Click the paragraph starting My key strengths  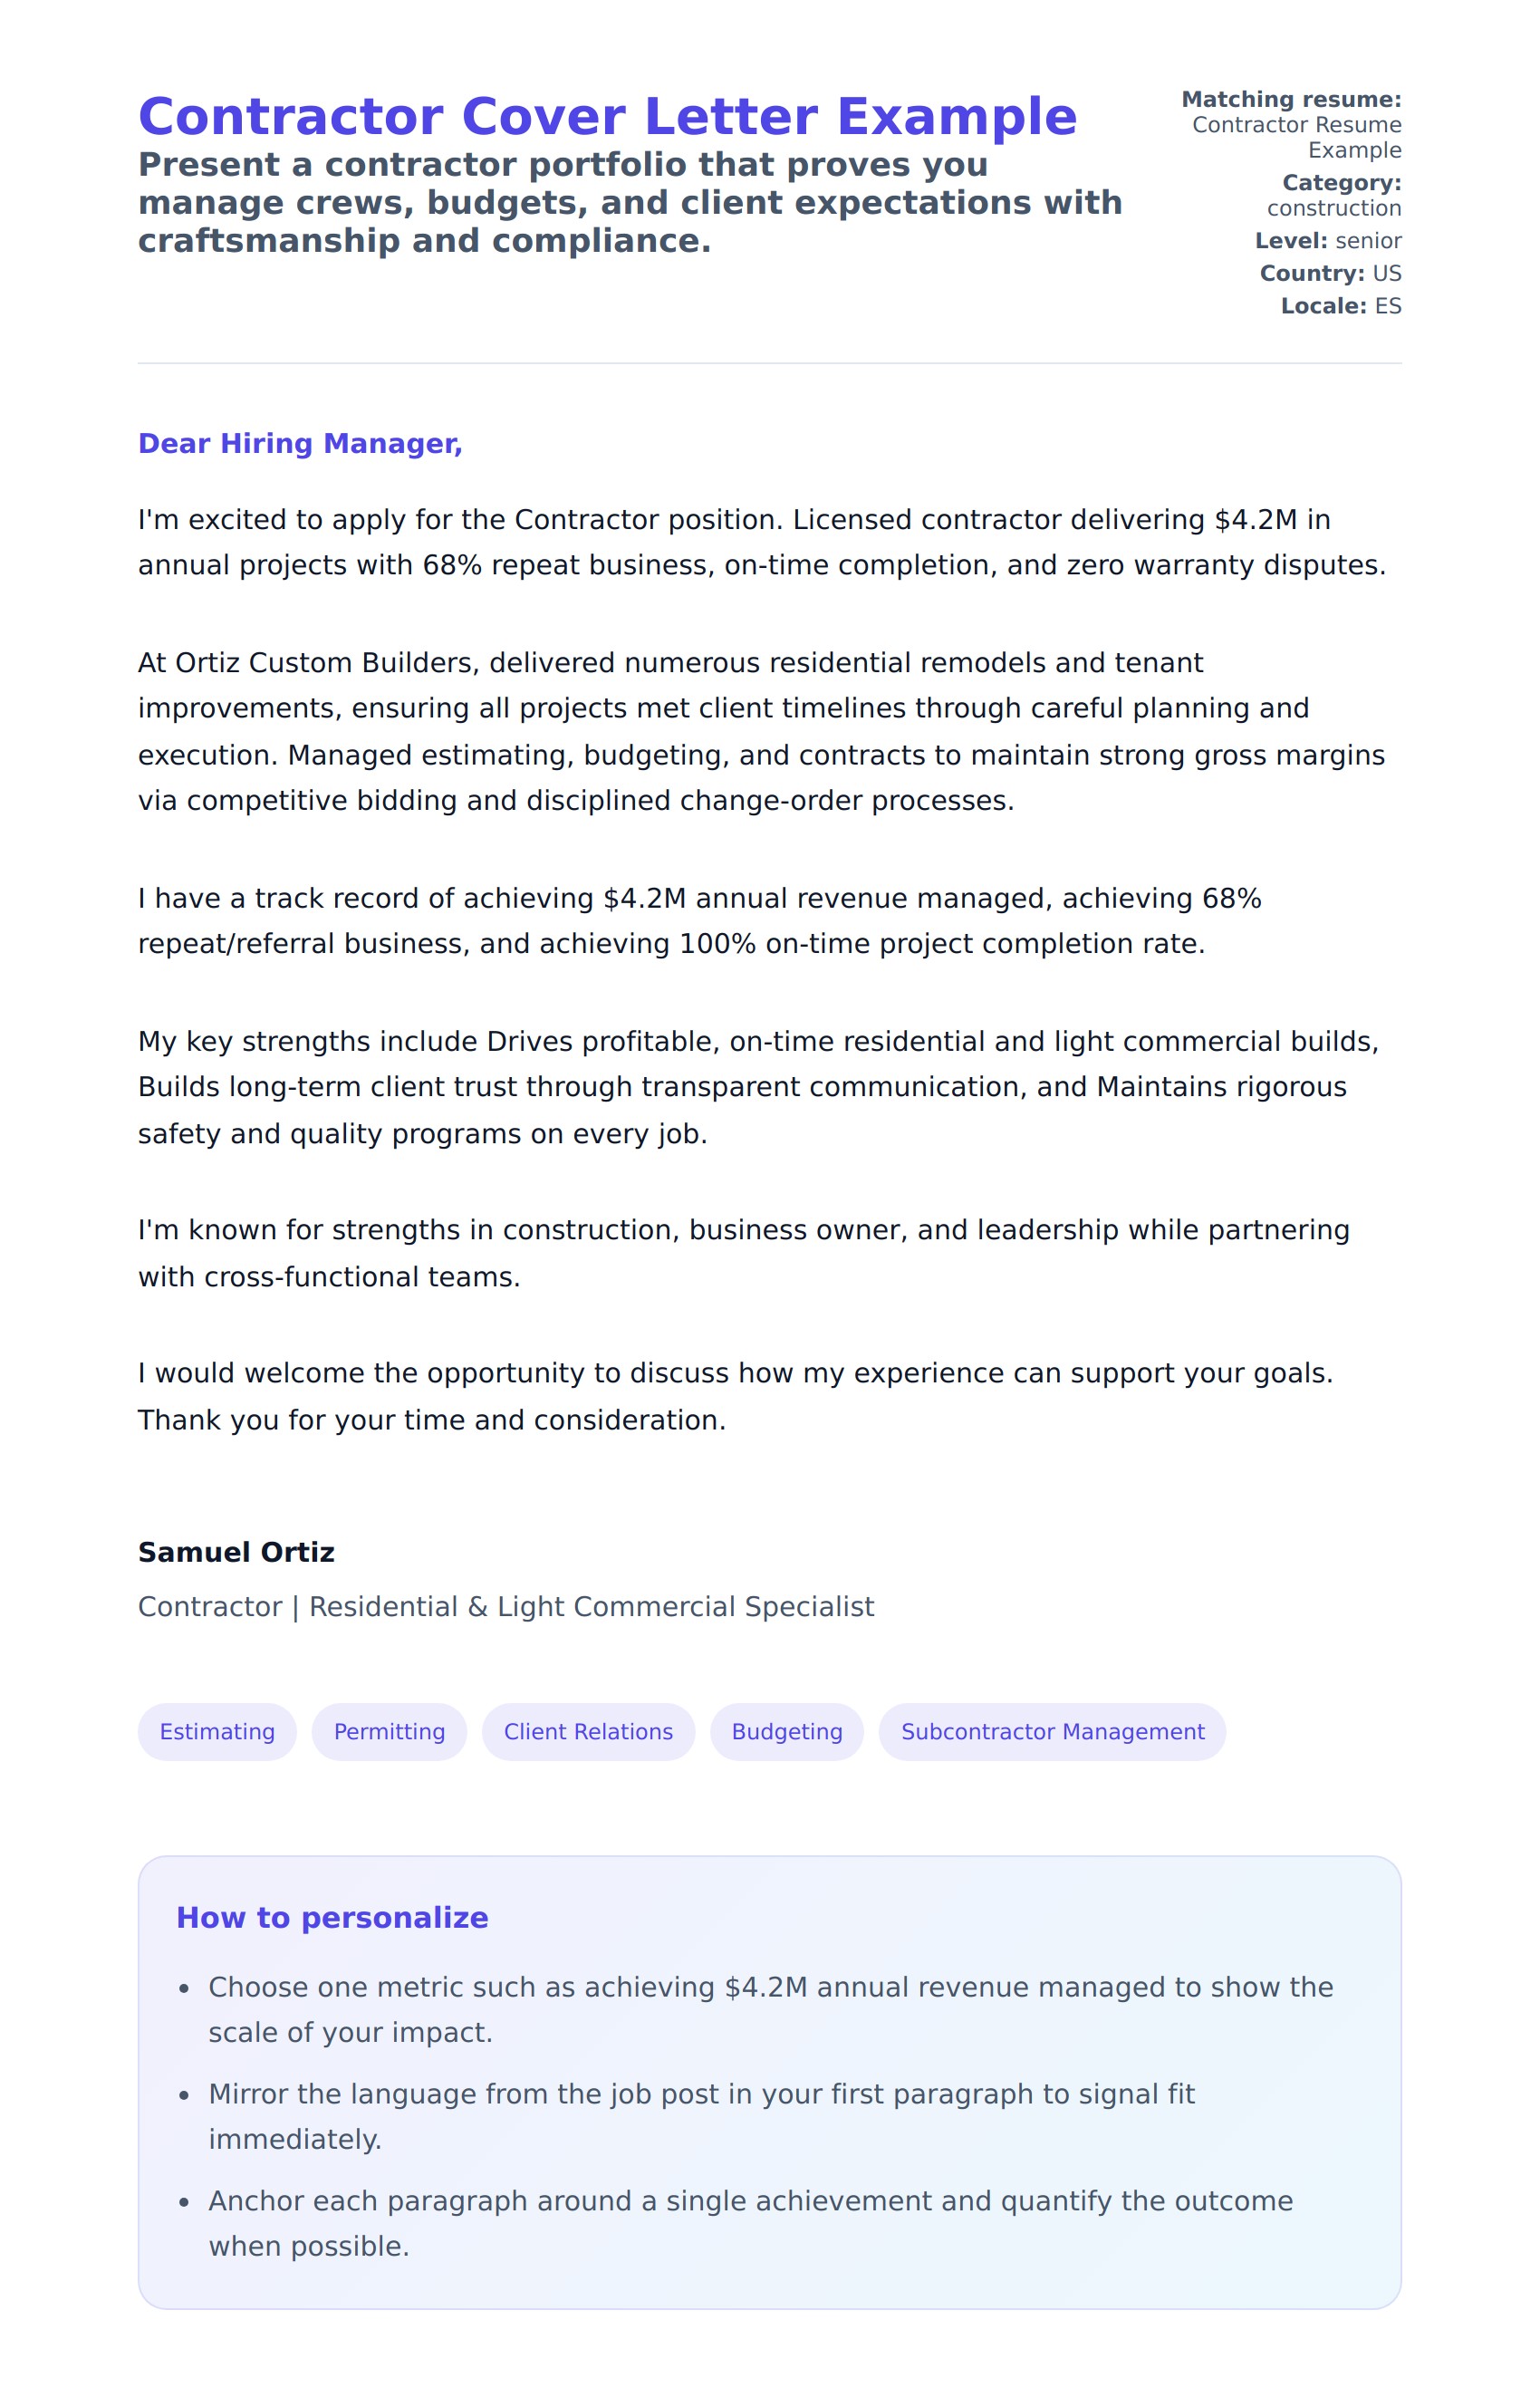tap(760, 1087)
